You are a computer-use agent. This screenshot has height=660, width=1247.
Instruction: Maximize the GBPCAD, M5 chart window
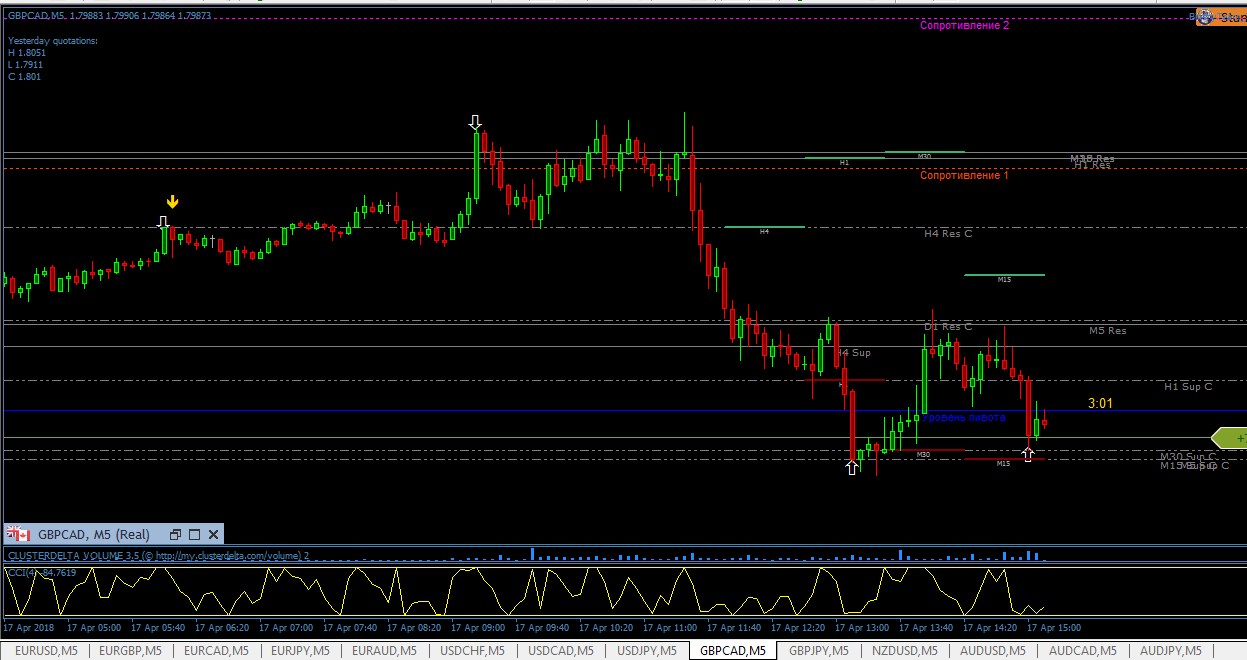[x=194, y=534]
